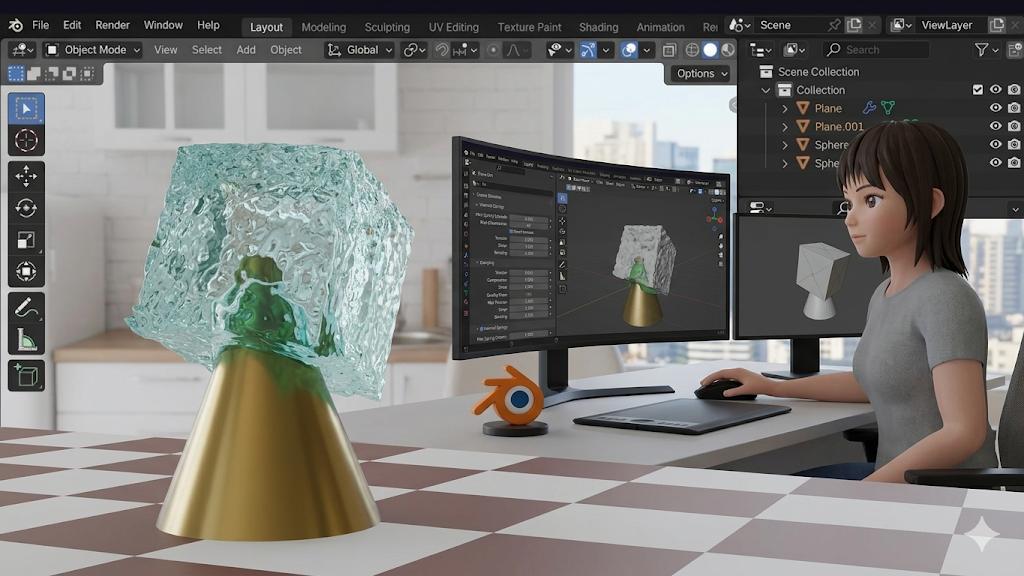Open the Render menu
This screenshot has width=1024, height=576.
click(112, 25)
